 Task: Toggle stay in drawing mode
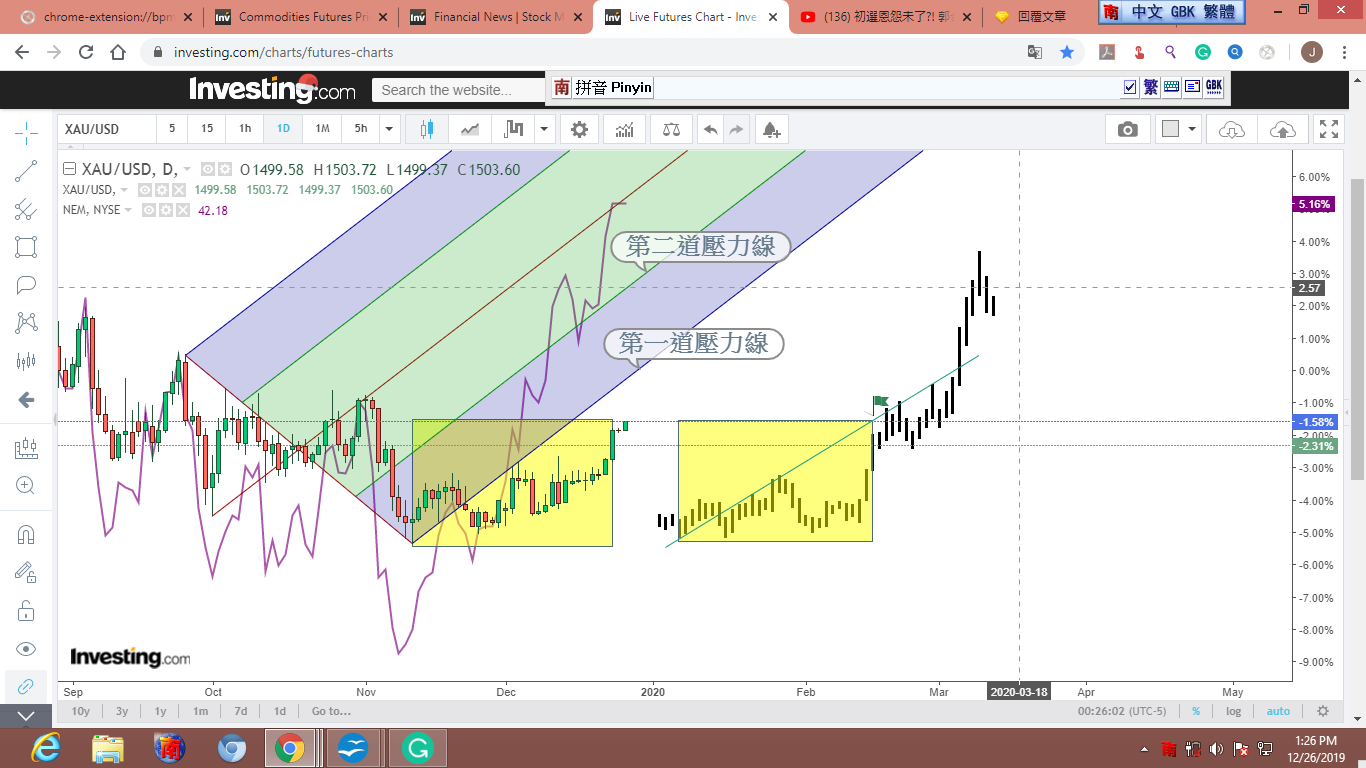(26, 572)
